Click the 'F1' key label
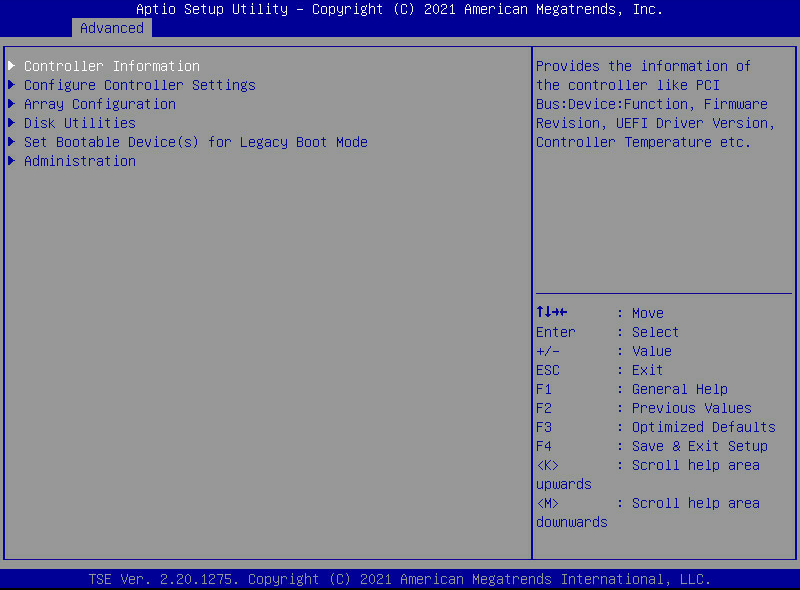The height and width of the screenshot is (590, 800). (544, 389)
